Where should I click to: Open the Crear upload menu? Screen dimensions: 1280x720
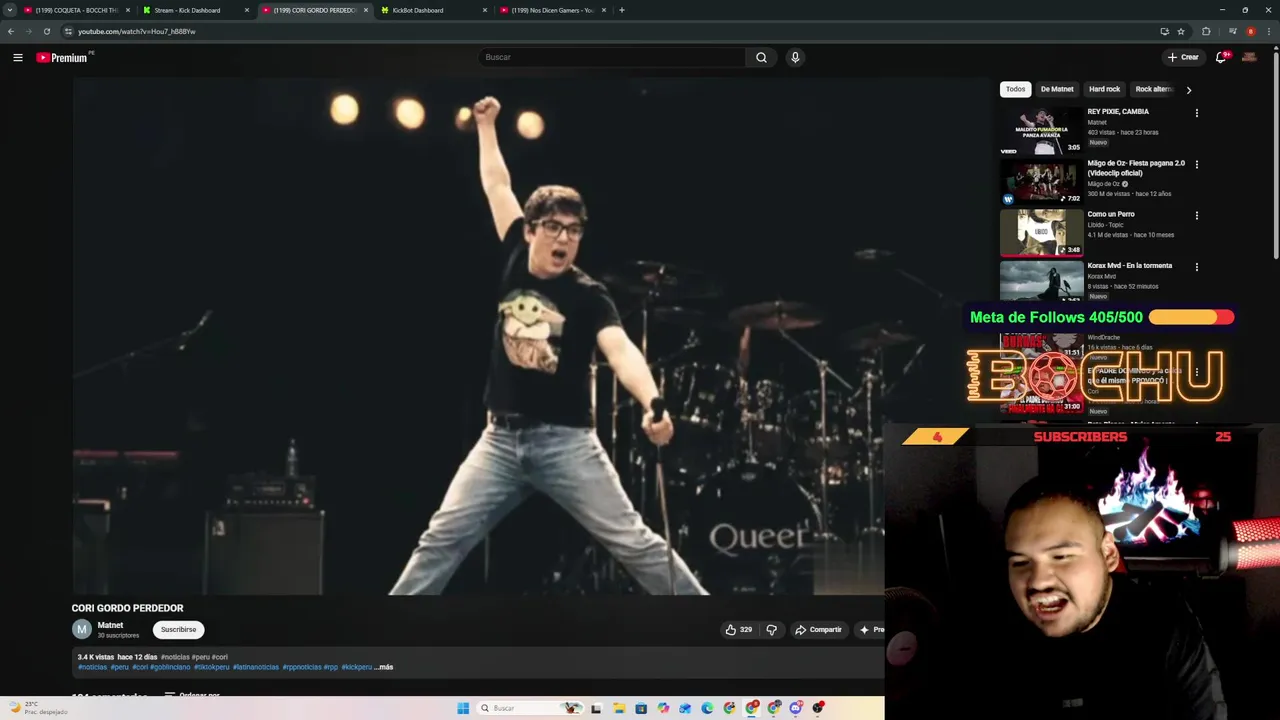[1183, 57]
